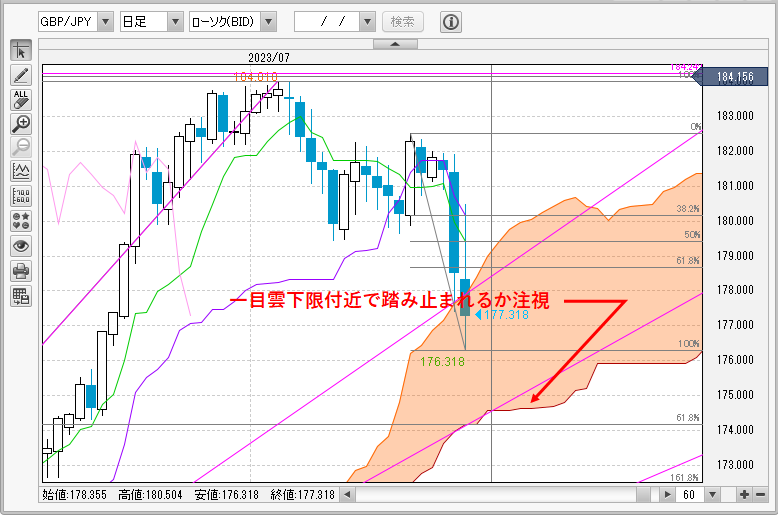Screen dimensions: 778x515
Task: Increase chart bars with plus button
Action: coord(744,495)
